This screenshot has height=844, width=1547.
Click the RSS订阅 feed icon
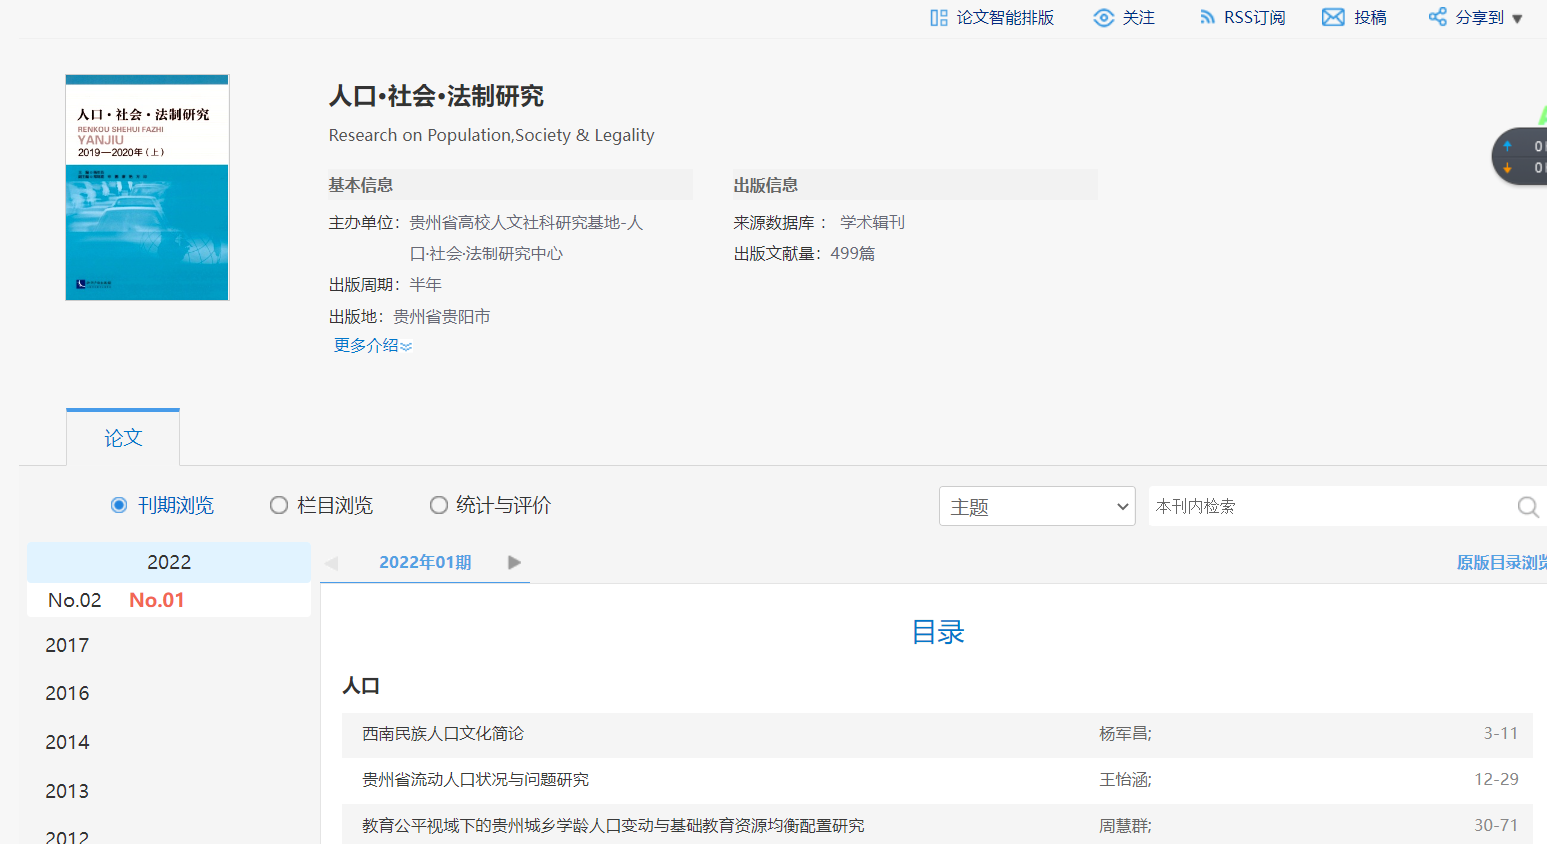(1207, 18)
